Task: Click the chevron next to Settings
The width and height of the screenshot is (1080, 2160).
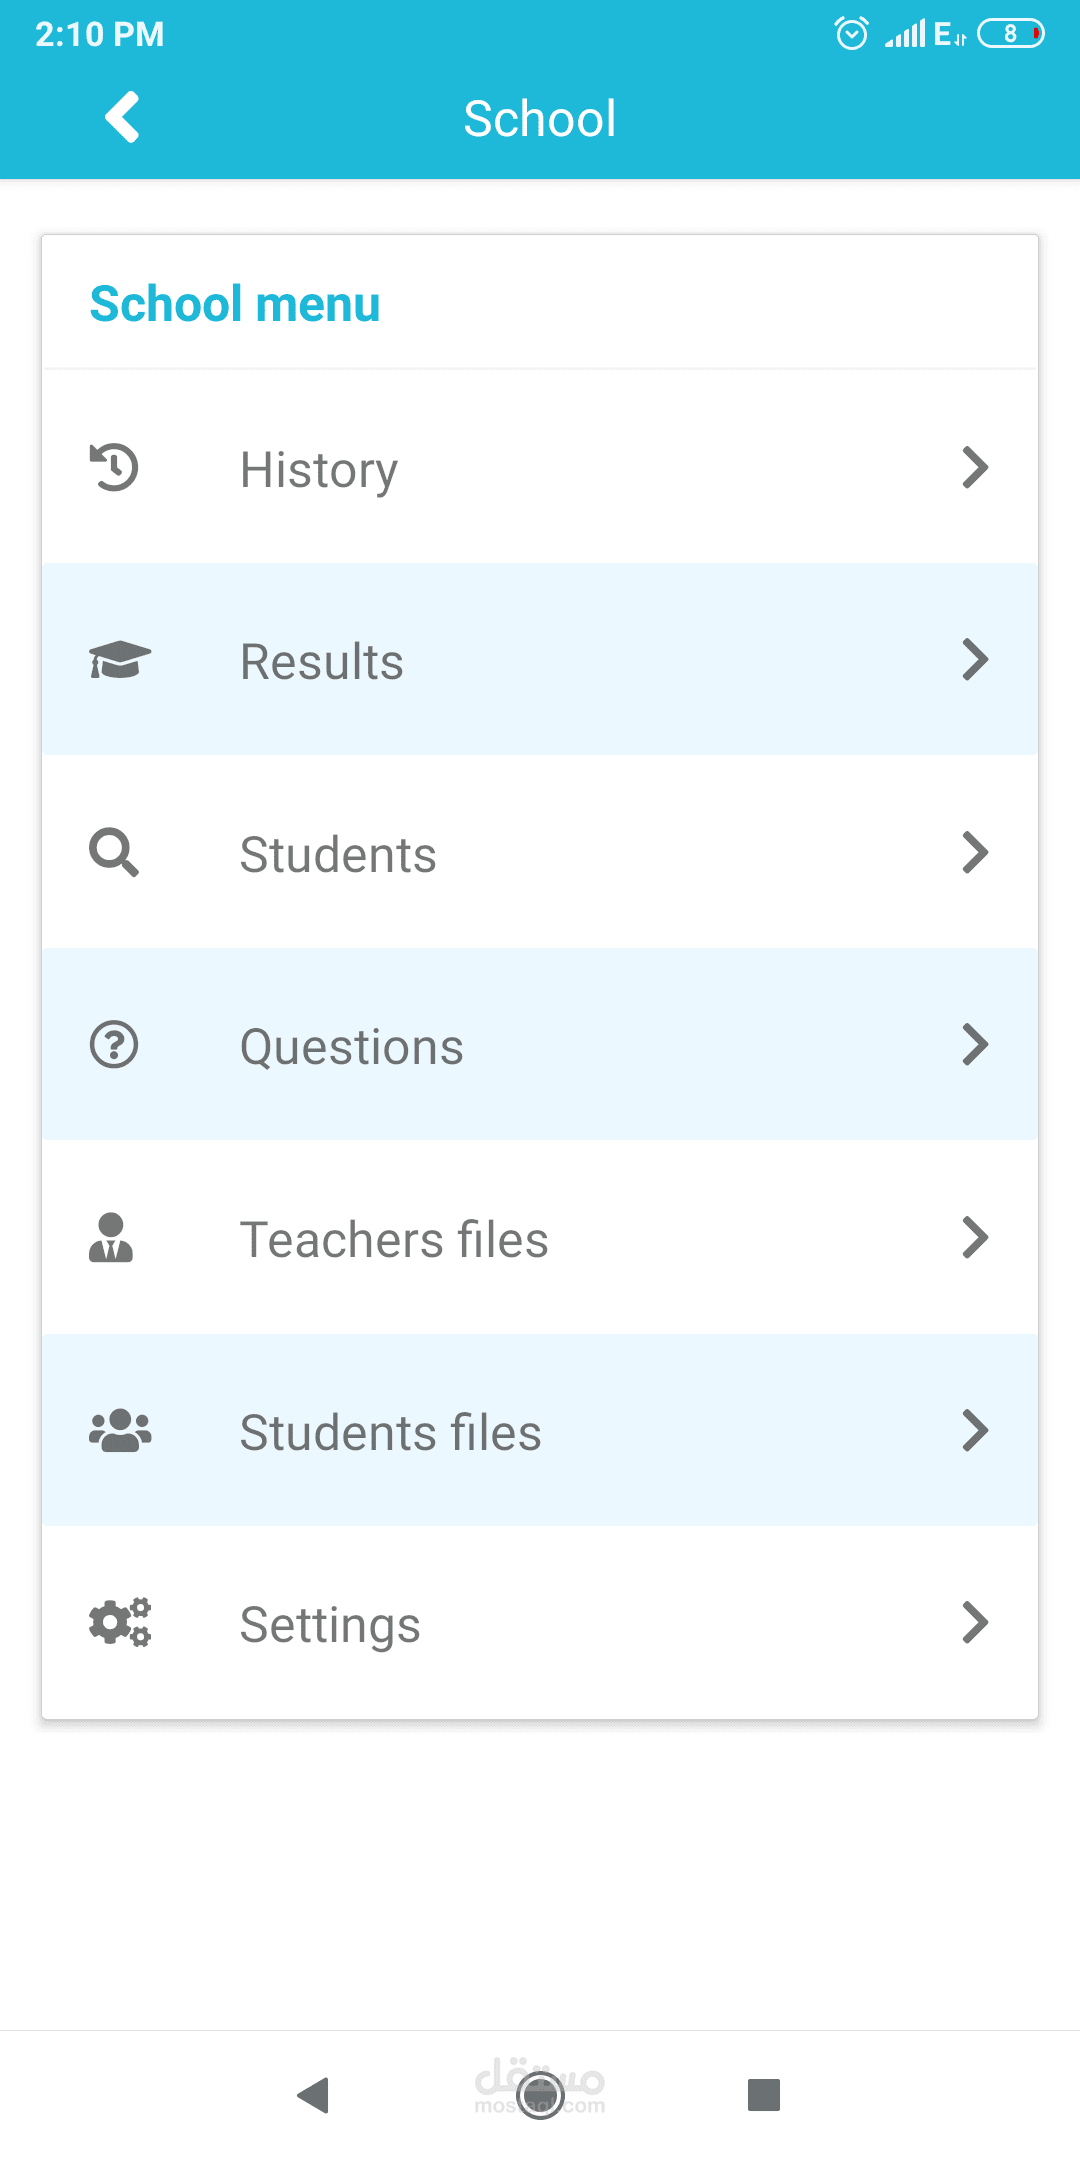Action: 975,1623
